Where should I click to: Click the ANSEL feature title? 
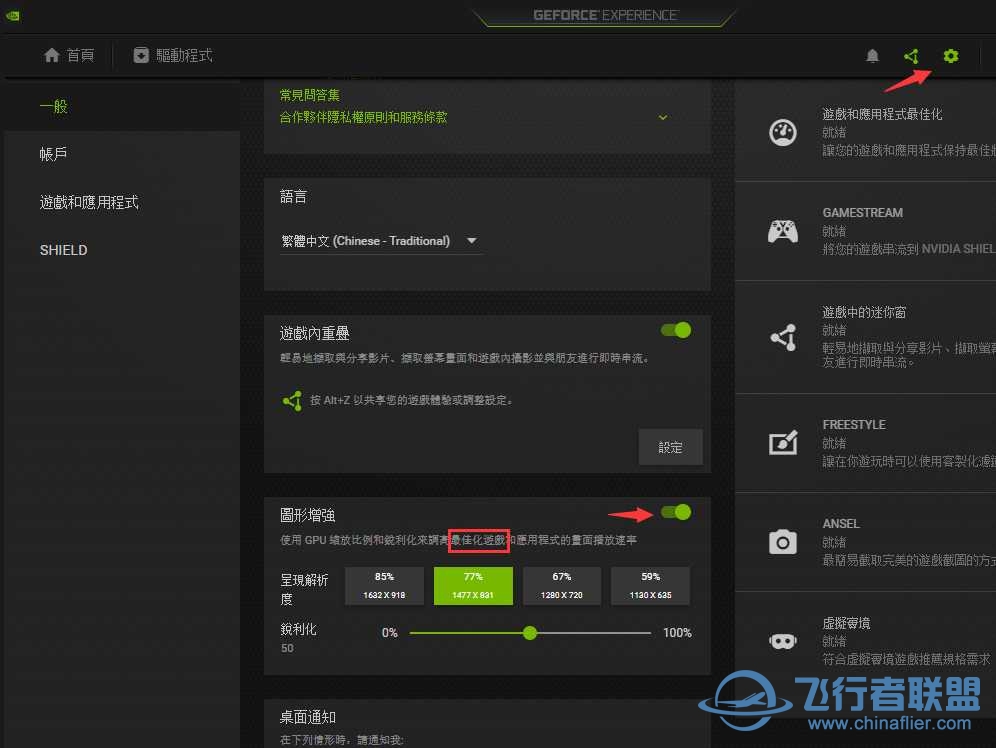tap(841, 524)
